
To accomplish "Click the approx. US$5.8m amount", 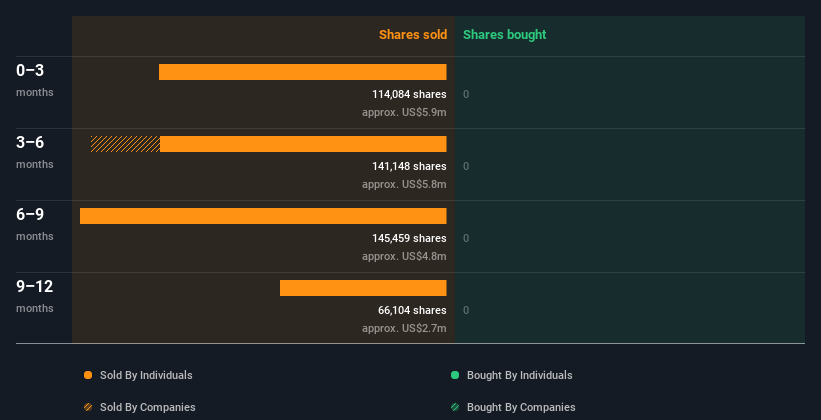I will 404,184.
